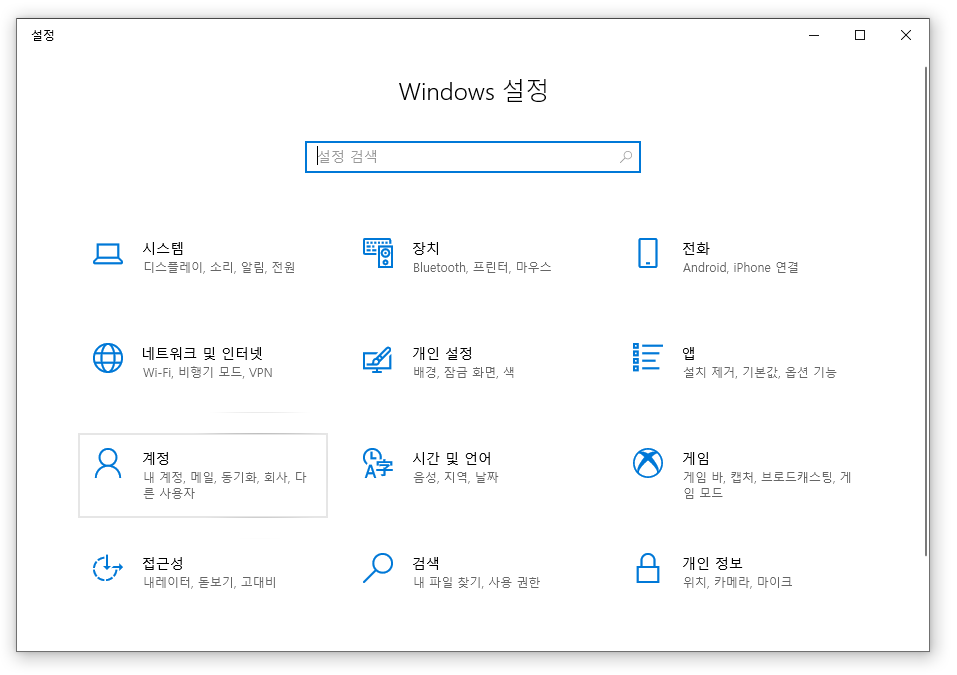This screenshot has width=957, height=675.
Task: Open the 네트워크 및 인터넷 globe icon
Action: [x=108, y=358]
